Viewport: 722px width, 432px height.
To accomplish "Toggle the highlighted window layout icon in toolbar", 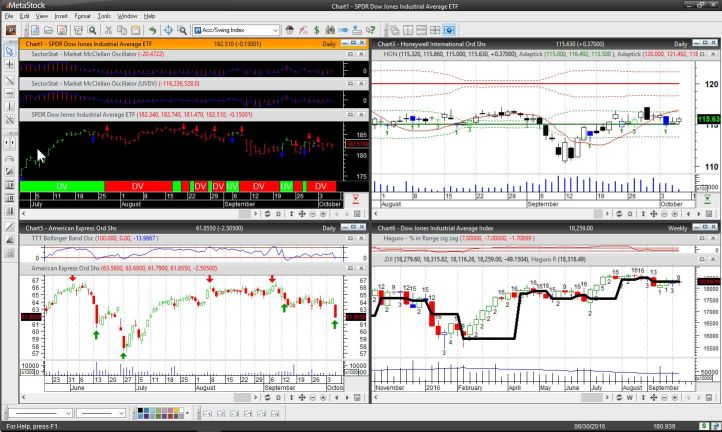I will 449,30.
